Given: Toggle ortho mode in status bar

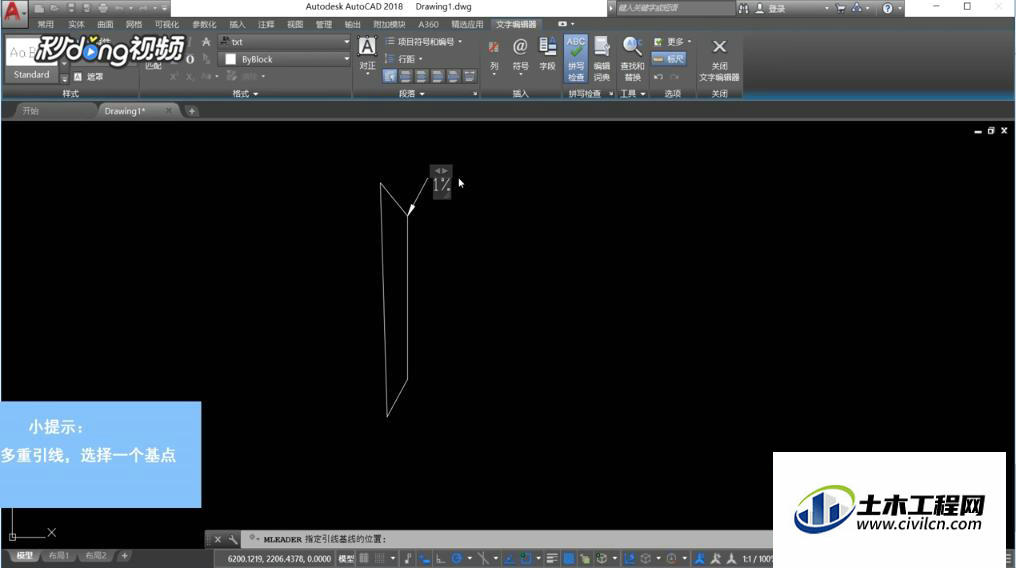Looking at the screenshot, I should [441, 558].
